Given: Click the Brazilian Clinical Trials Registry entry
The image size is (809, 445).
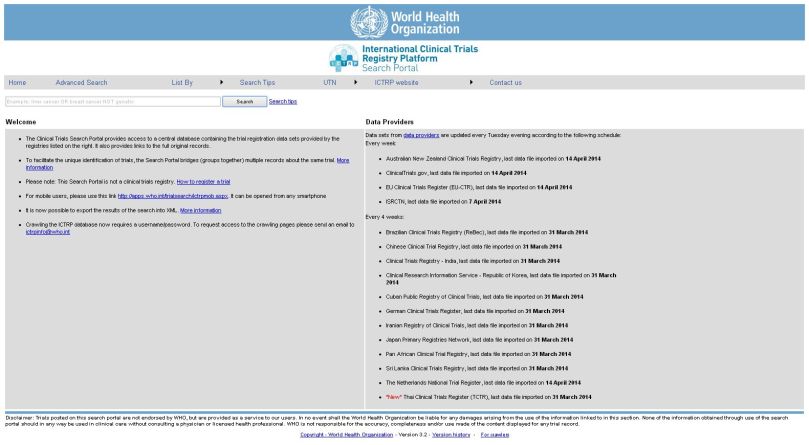Looking at the screenshot, I should click(x=487, y=233).
